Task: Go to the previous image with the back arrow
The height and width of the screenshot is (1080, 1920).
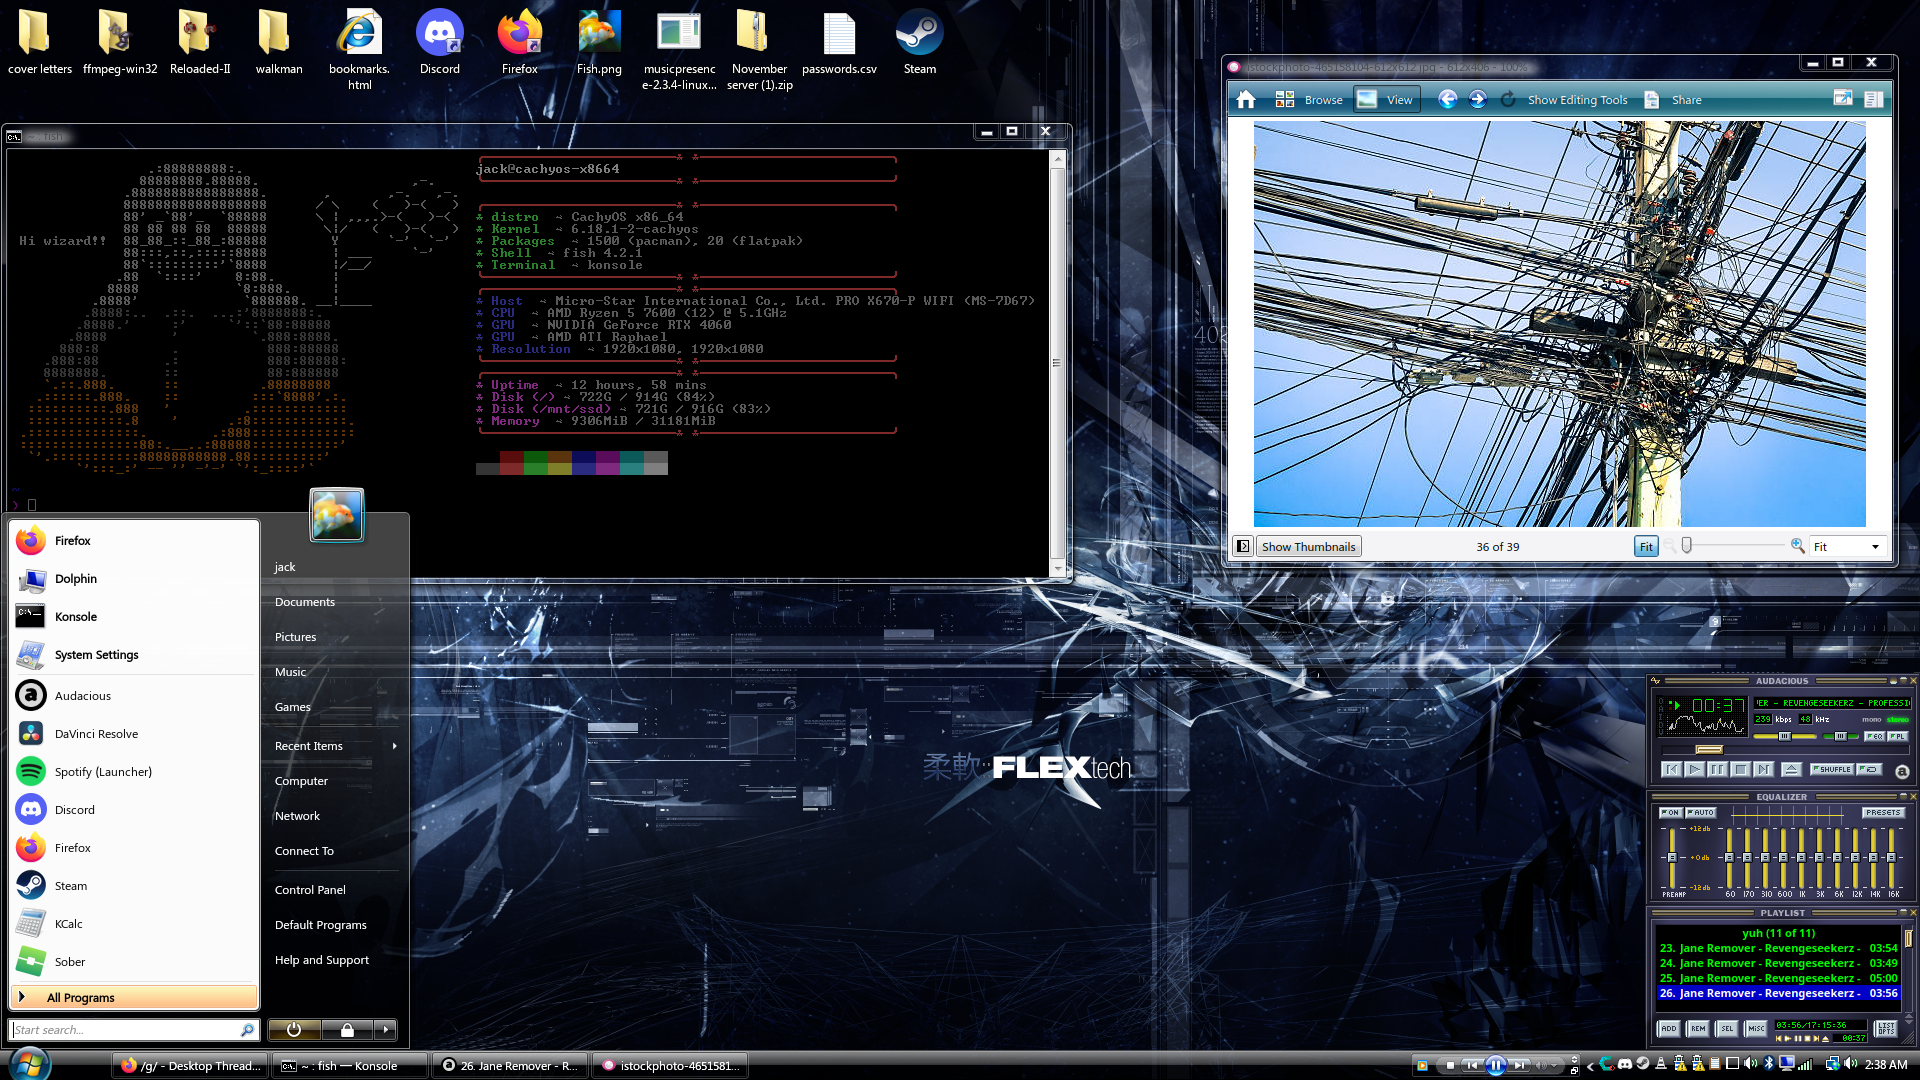Action: tap(1447, 99)
